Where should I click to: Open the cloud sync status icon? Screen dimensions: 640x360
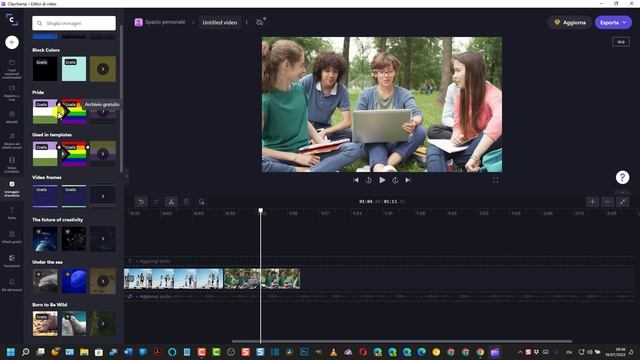coord(260,22)
